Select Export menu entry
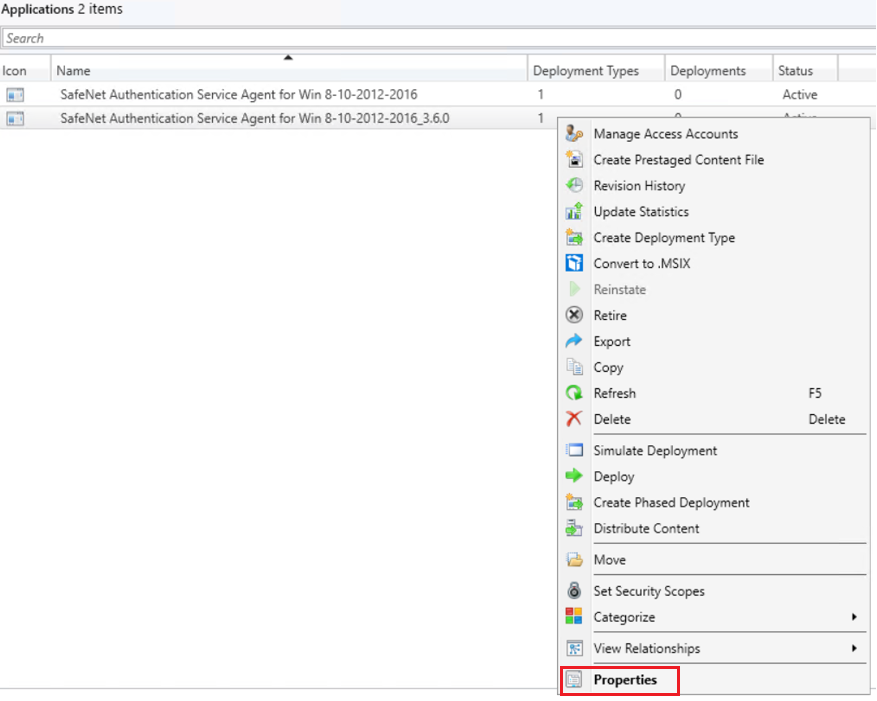 (714, 341)
